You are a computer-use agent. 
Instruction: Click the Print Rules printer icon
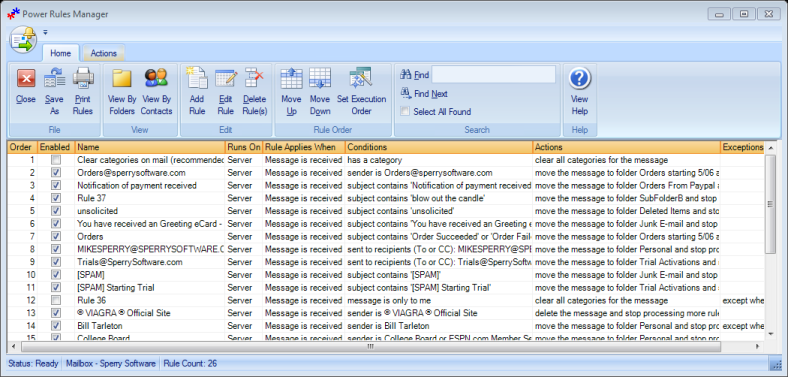pos(83,79)
